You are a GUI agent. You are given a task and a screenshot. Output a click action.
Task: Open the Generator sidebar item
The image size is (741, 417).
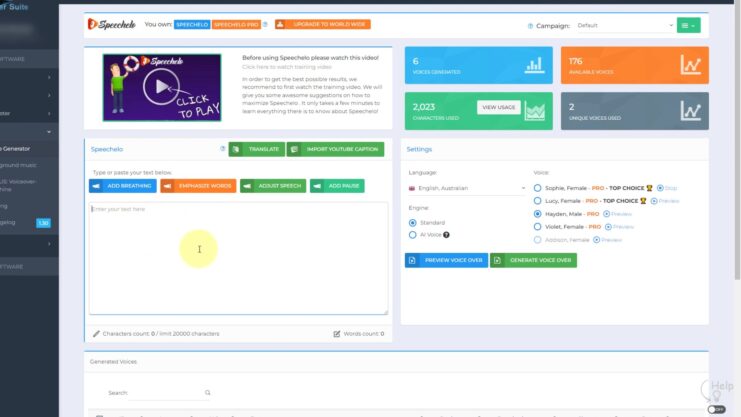[15, 148]
